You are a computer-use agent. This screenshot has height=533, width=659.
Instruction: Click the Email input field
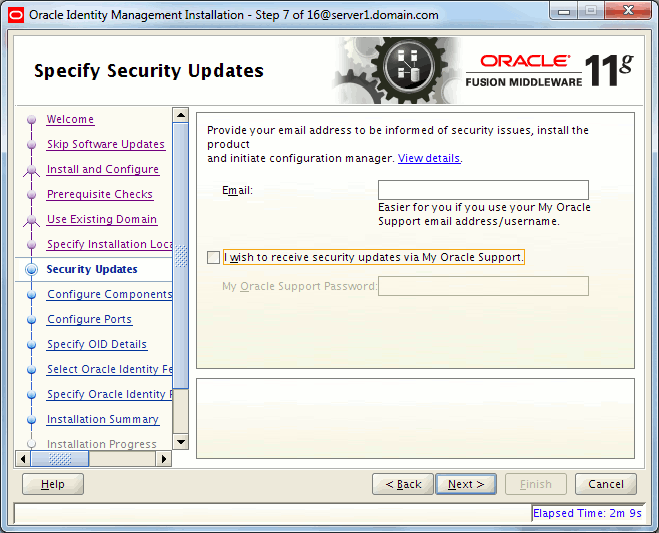click(x=483, y=190)
